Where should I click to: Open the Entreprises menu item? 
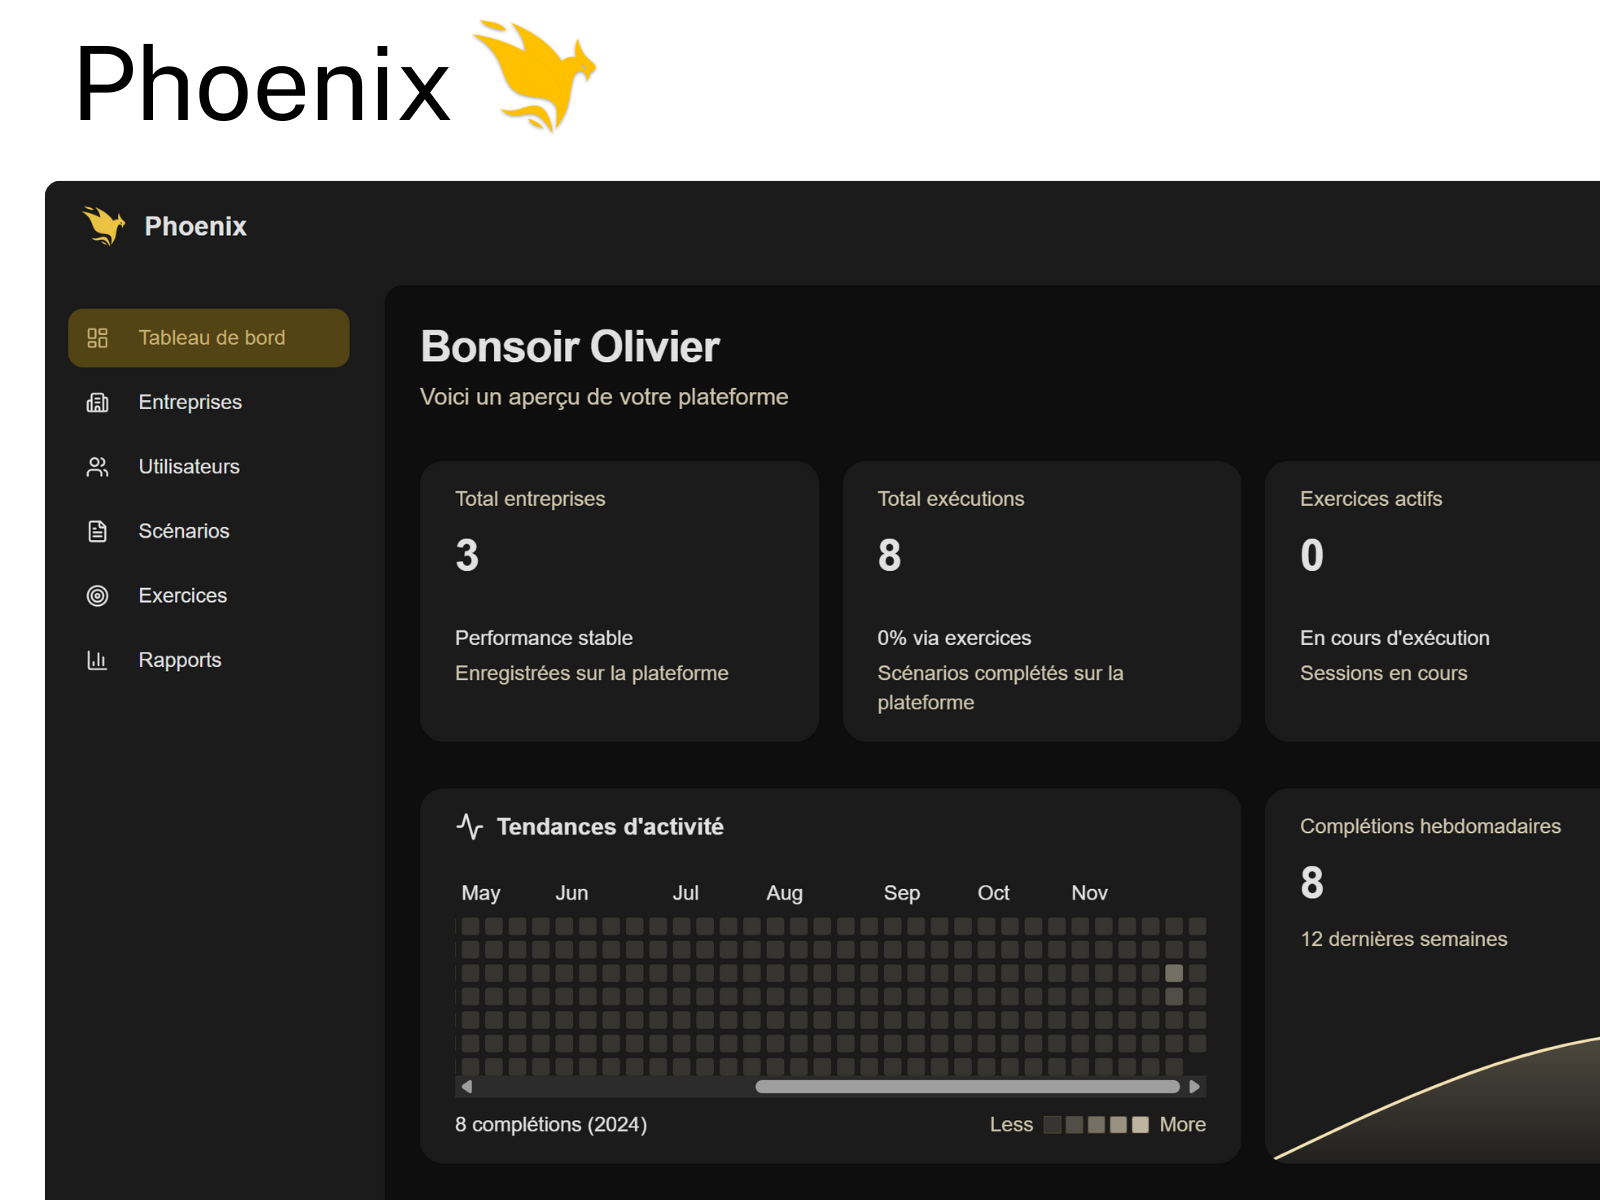click(x=190, y=402)
